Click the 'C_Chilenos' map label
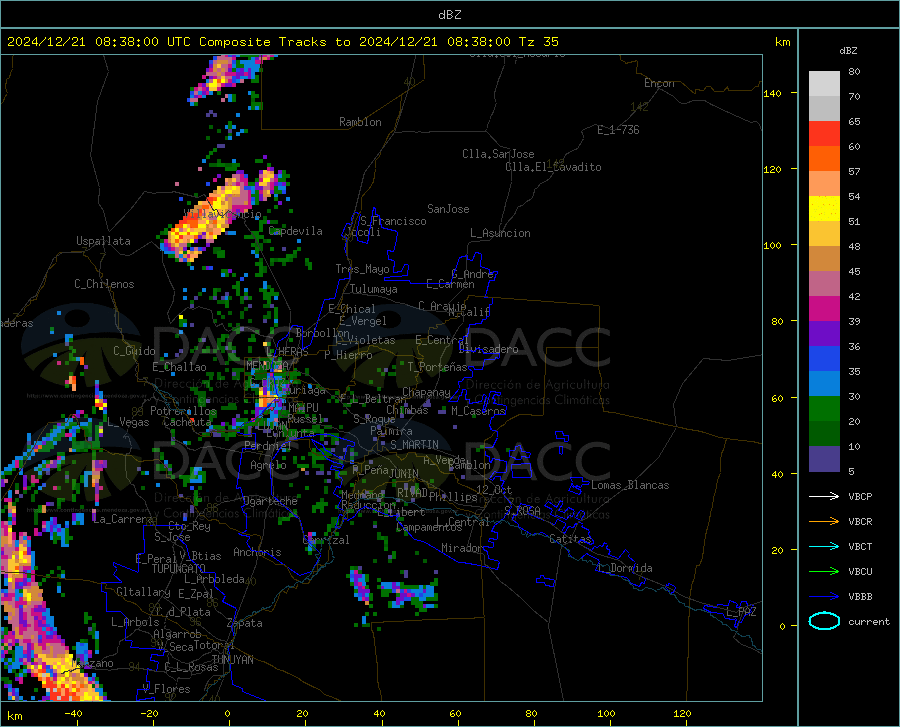 [x=104, y=284]
